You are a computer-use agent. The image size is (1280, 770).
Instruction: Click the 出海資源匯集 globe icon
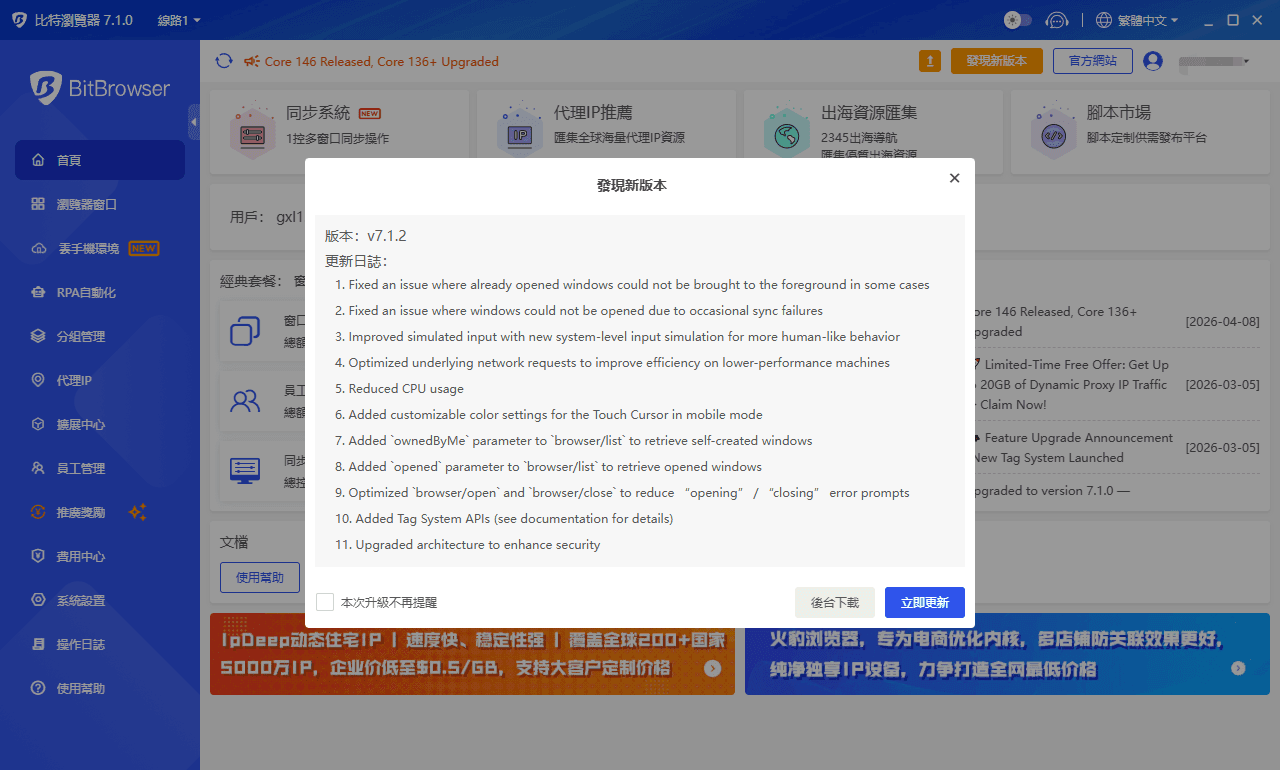[x=786, y=133]
